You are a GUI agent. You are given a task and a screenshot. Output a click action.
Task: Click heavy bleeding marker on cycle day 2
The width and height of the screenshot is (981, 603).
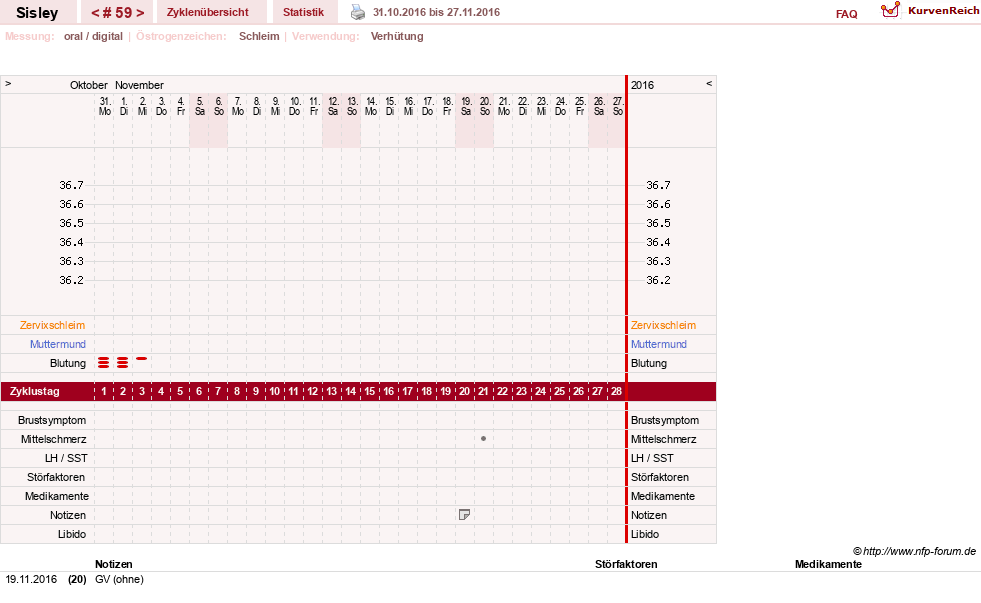tap(123, 363)
